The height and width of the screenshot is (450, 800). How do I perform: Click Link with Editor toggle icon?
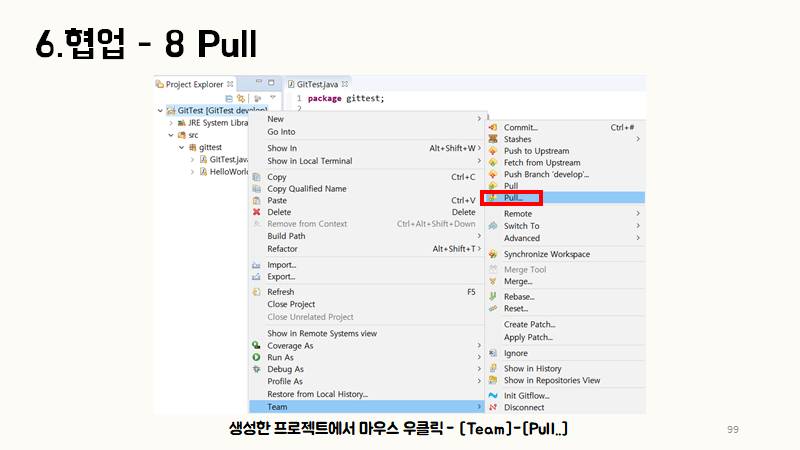240,98
